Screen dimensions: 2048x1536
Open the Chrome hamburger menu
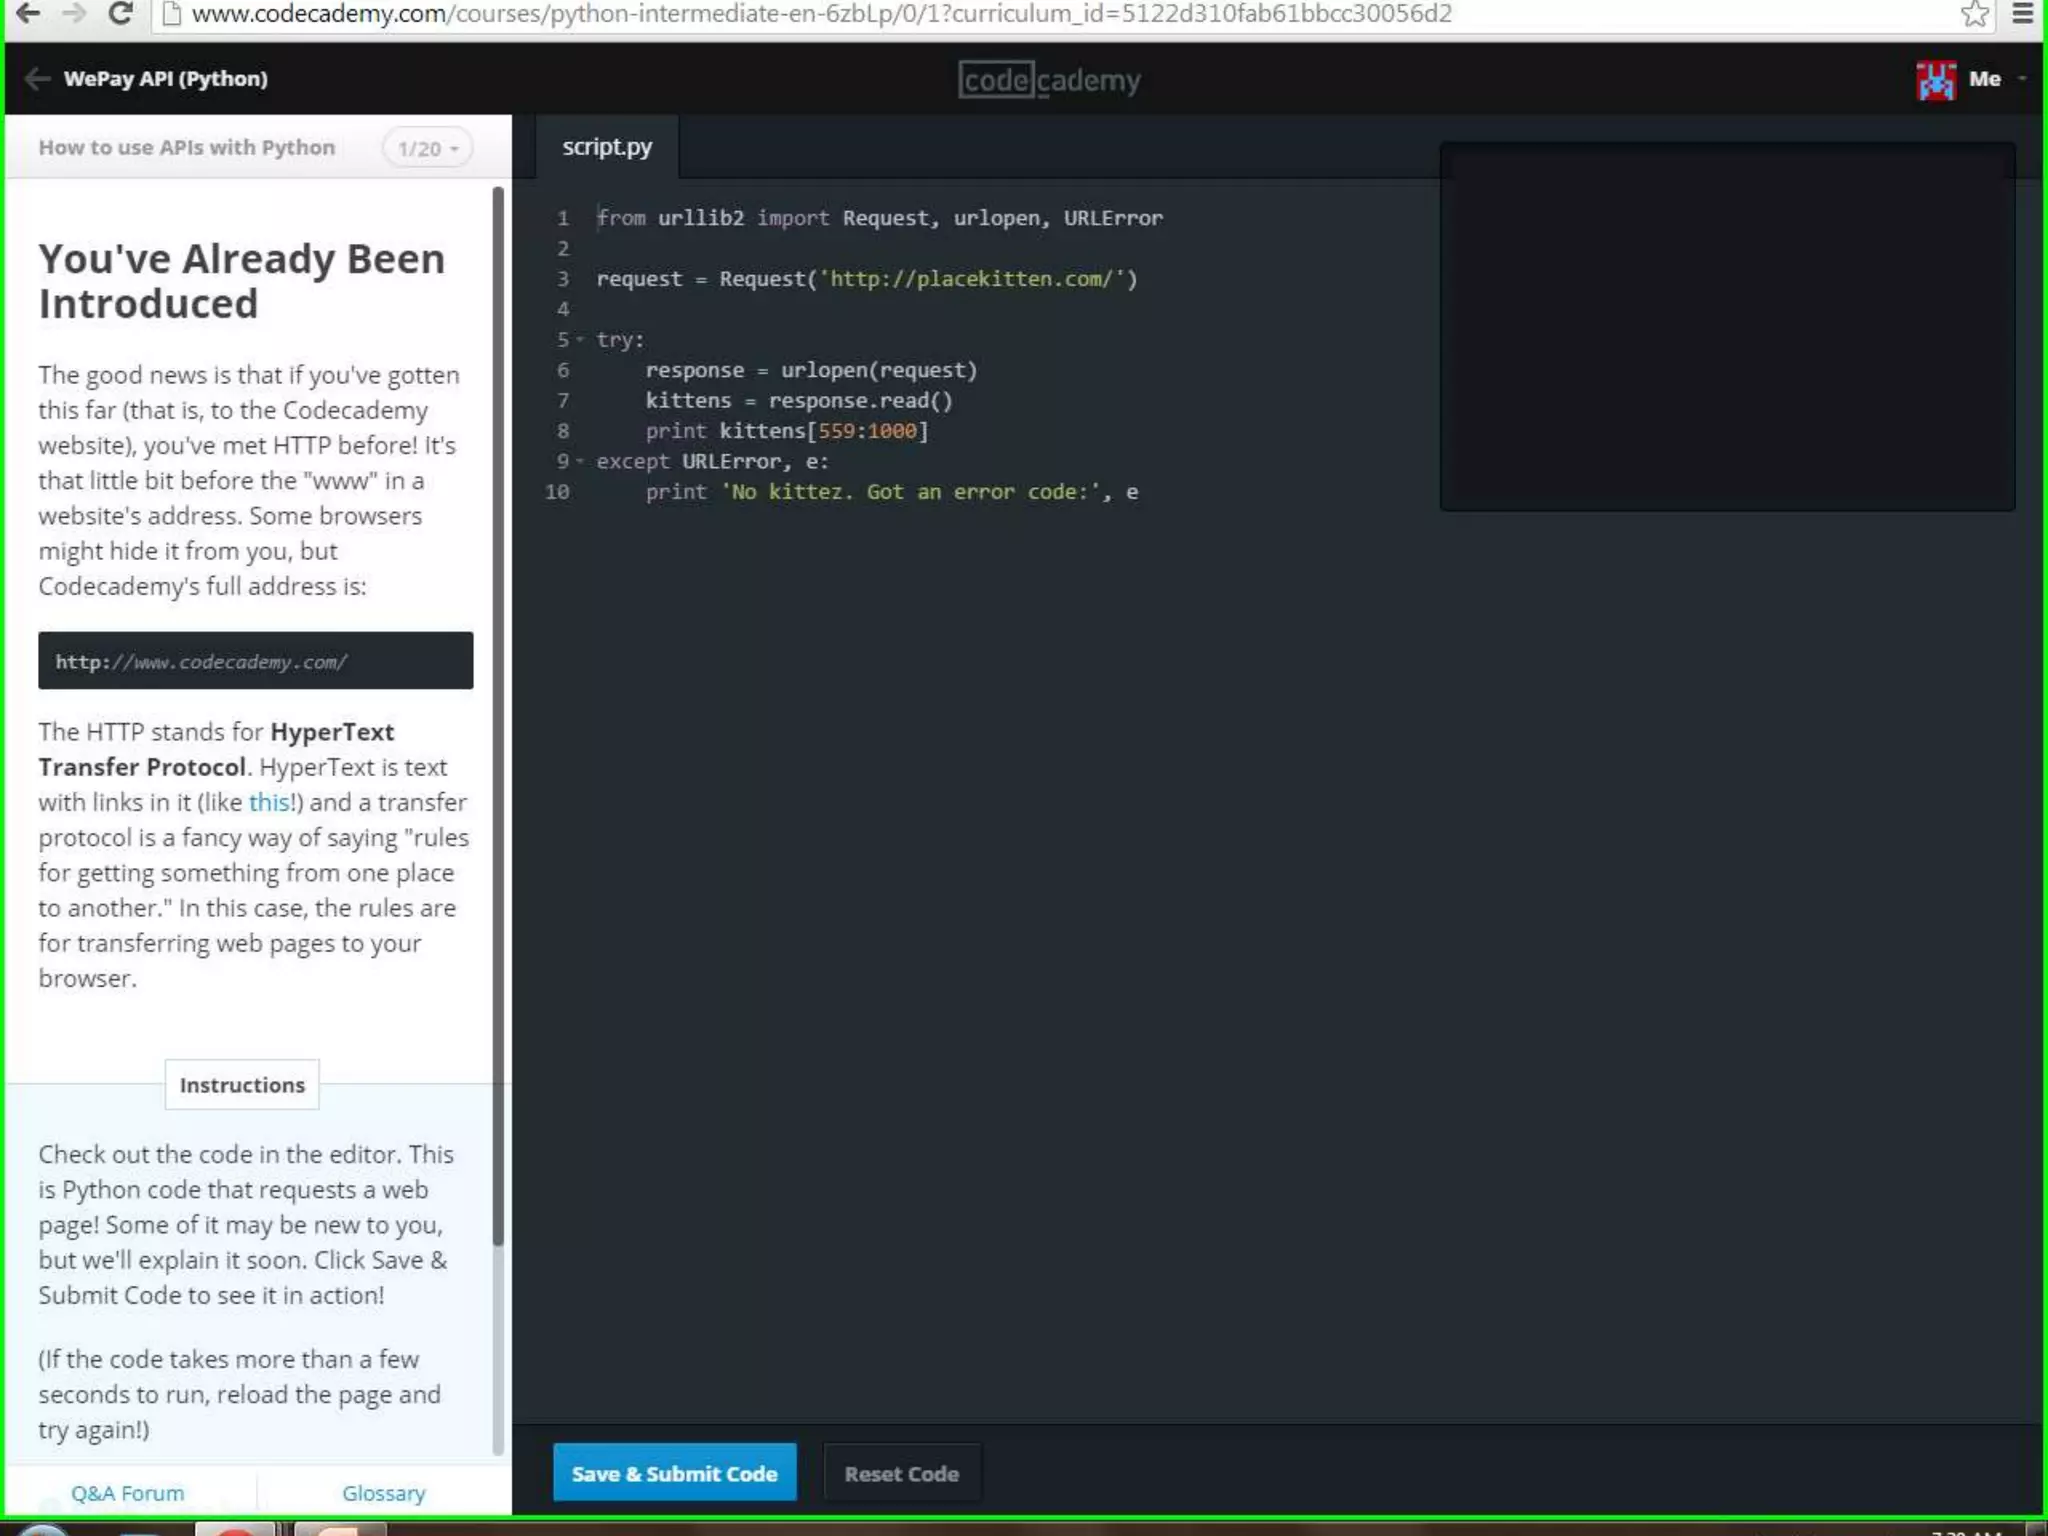2022,14
